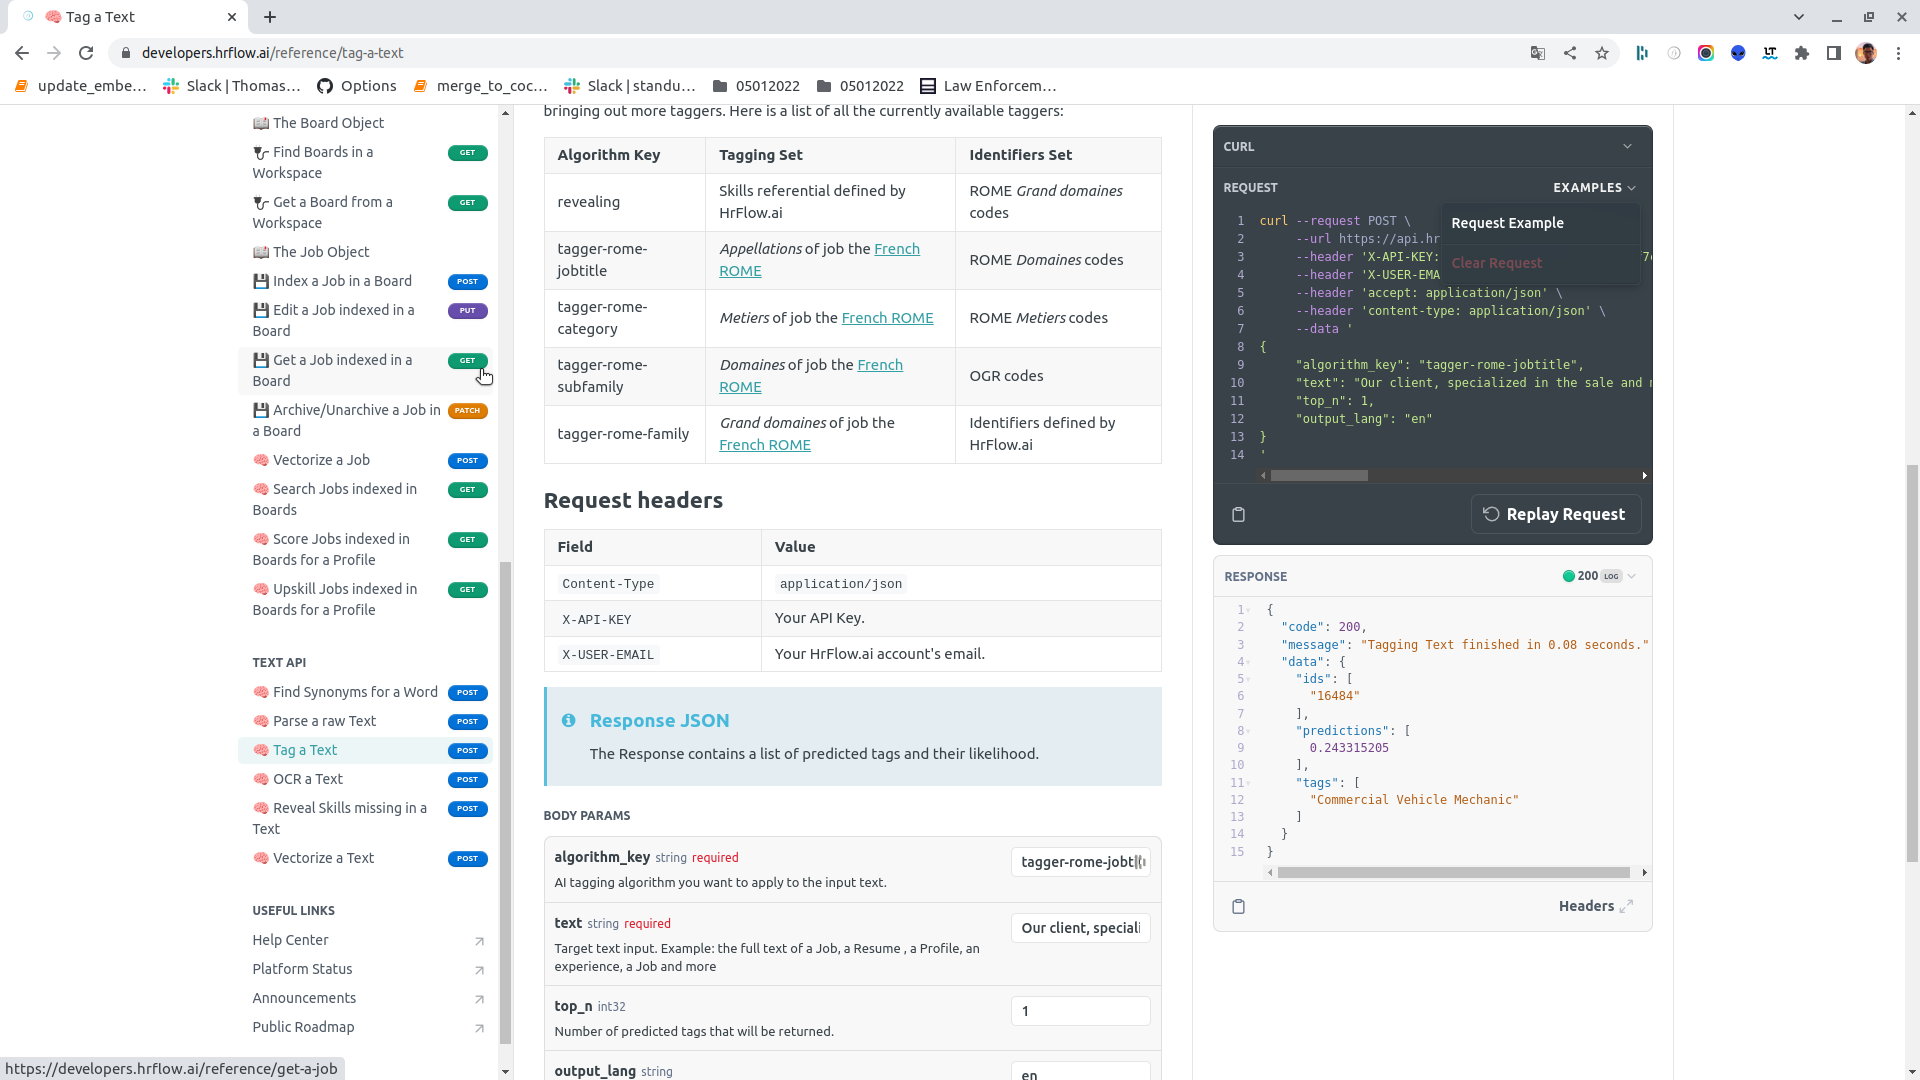Open the Chrome extensions puzzle icon
Screen dimensions: 1920x1080
tap(1802, 53)
